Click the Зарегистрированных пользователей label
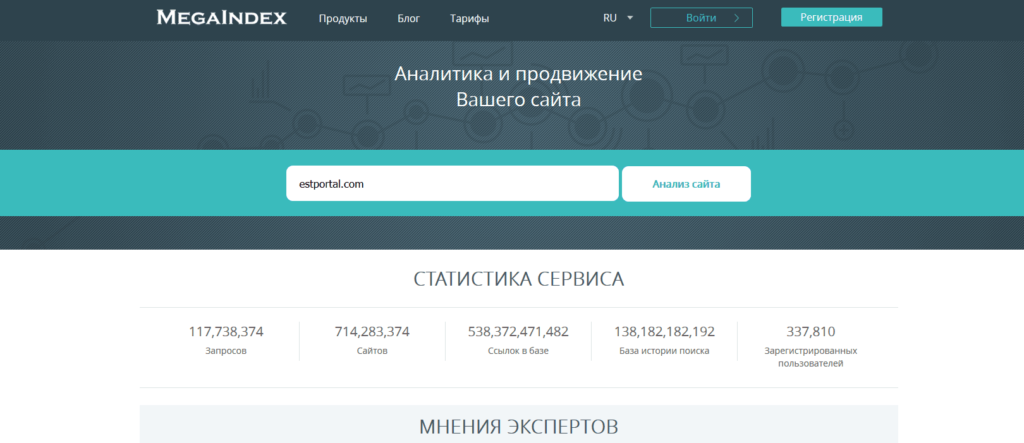This screenshot has height=443, width=1024. coord(810,357)
